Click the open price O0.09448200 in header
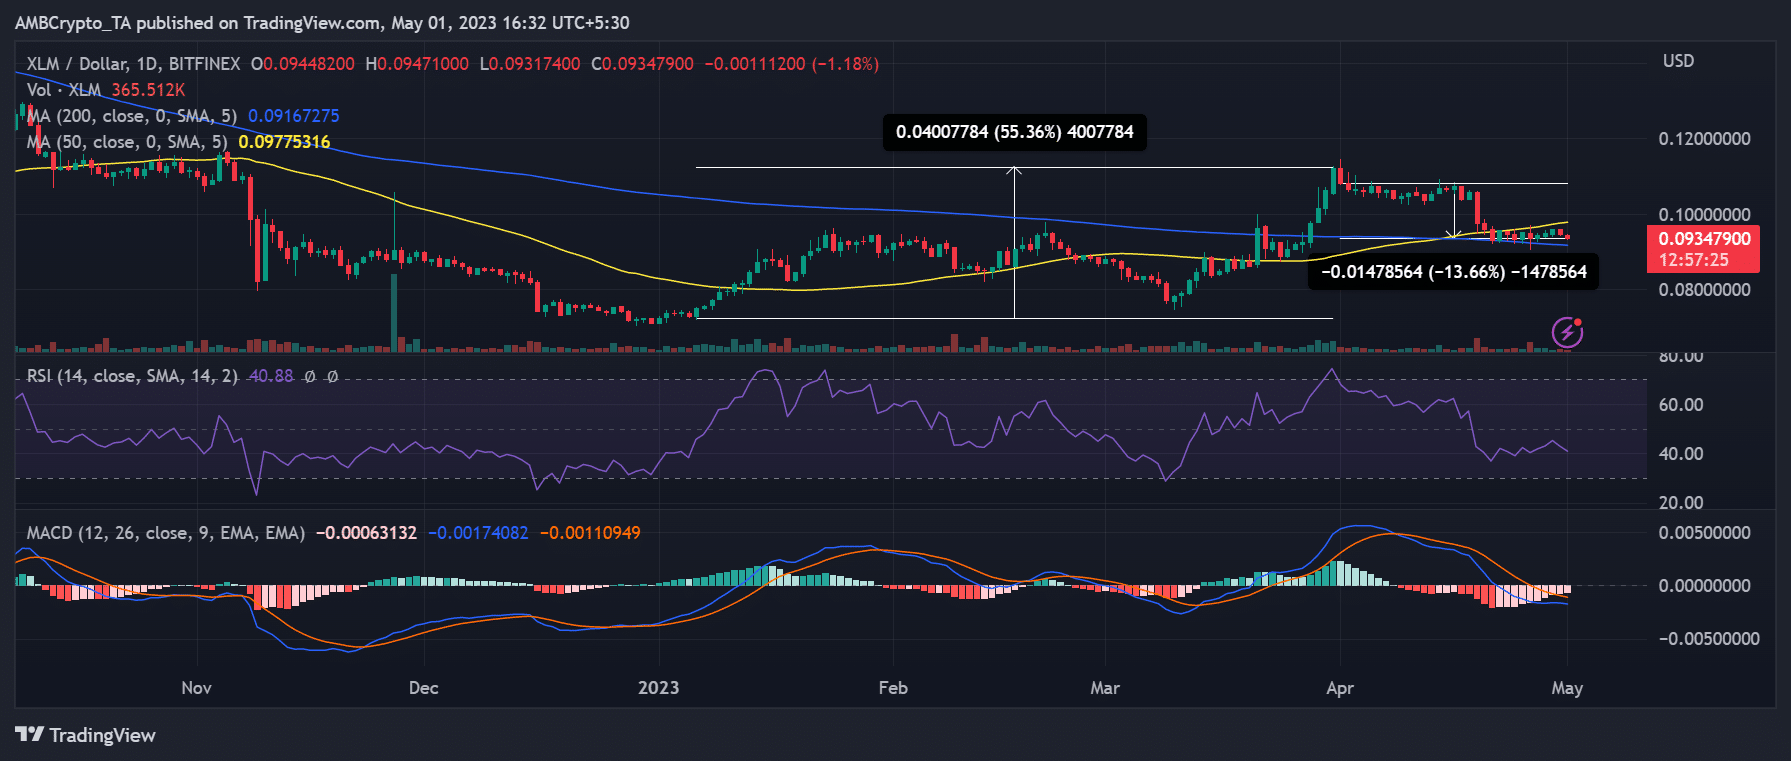 point(303,64)
